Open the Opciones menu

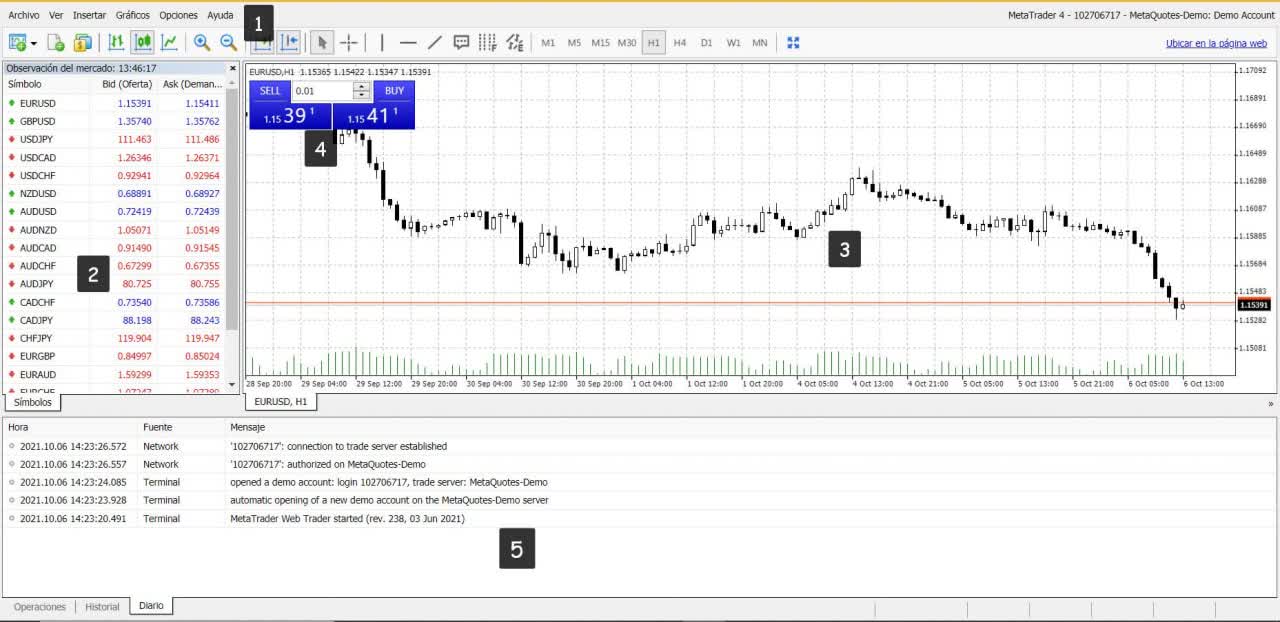pos(179,15)
